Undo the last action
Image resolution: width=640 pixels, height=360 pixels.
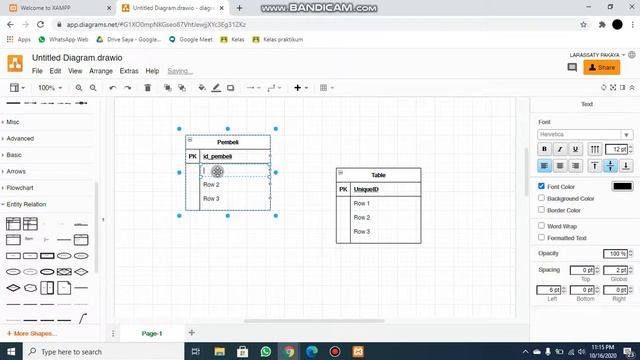(x=113, y=88)
